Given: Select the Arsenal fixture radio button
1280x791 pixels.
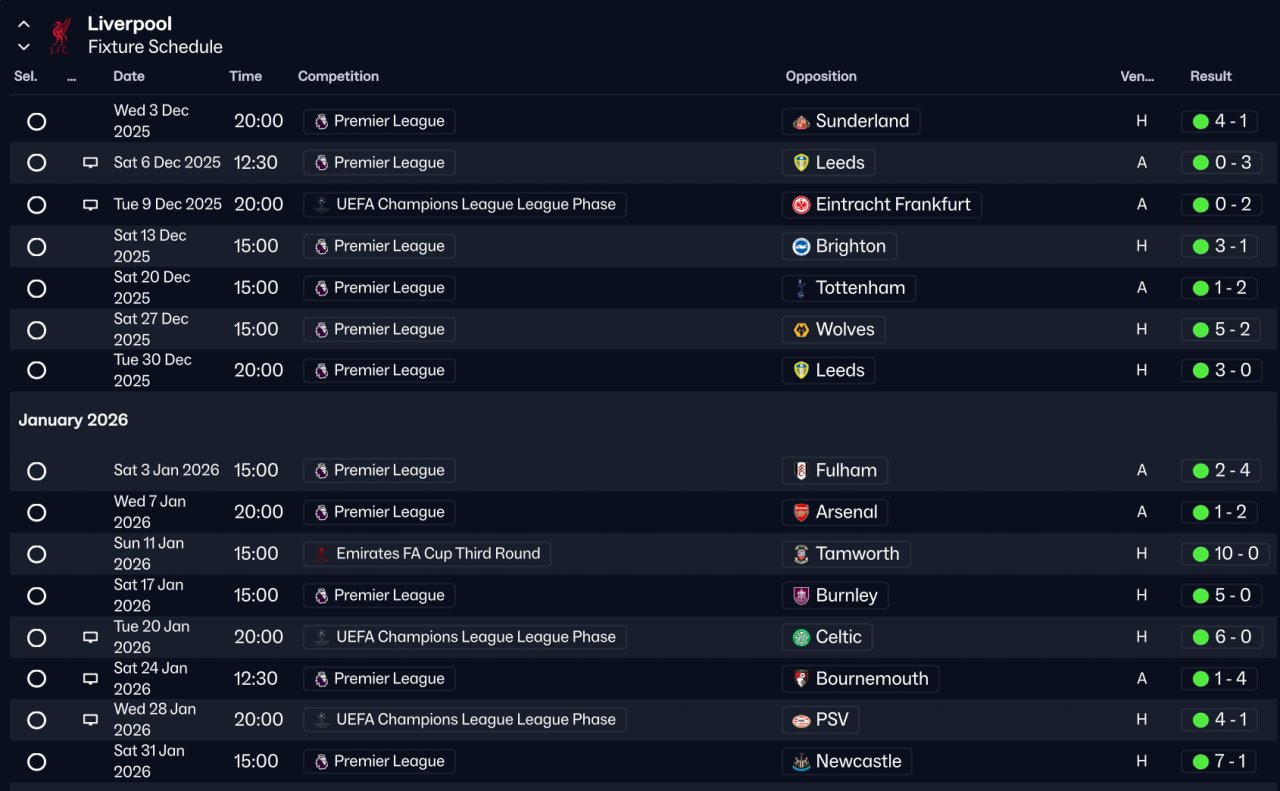Looking at the screenshot, I should pos(37,513).
